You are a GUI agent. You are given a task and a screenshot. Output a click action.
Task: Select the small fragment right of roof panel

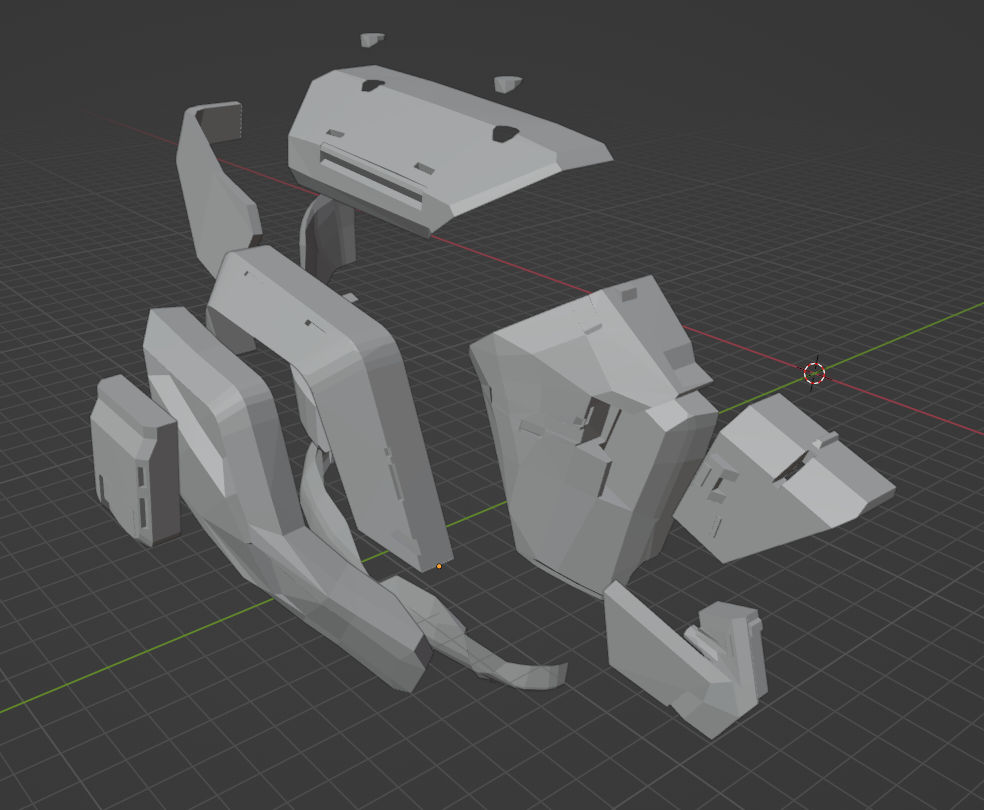pyautogui.click(x=507, y=84)
